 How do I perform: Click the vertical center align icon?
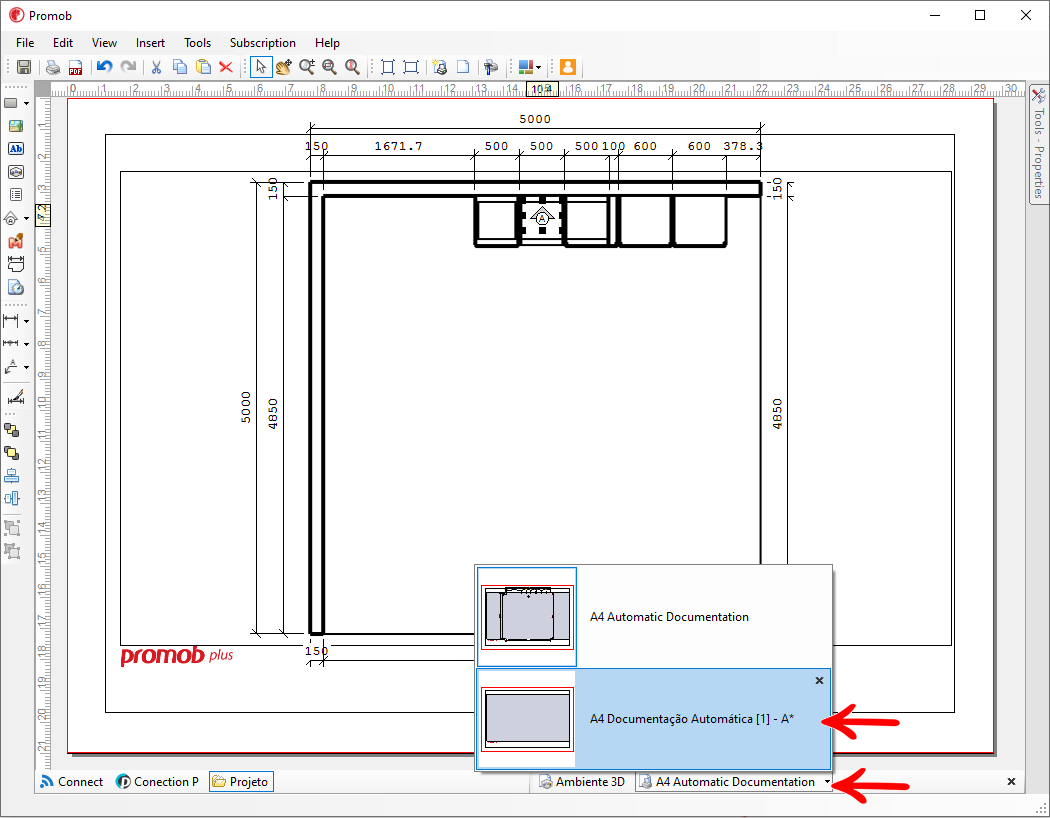[12, 499]
